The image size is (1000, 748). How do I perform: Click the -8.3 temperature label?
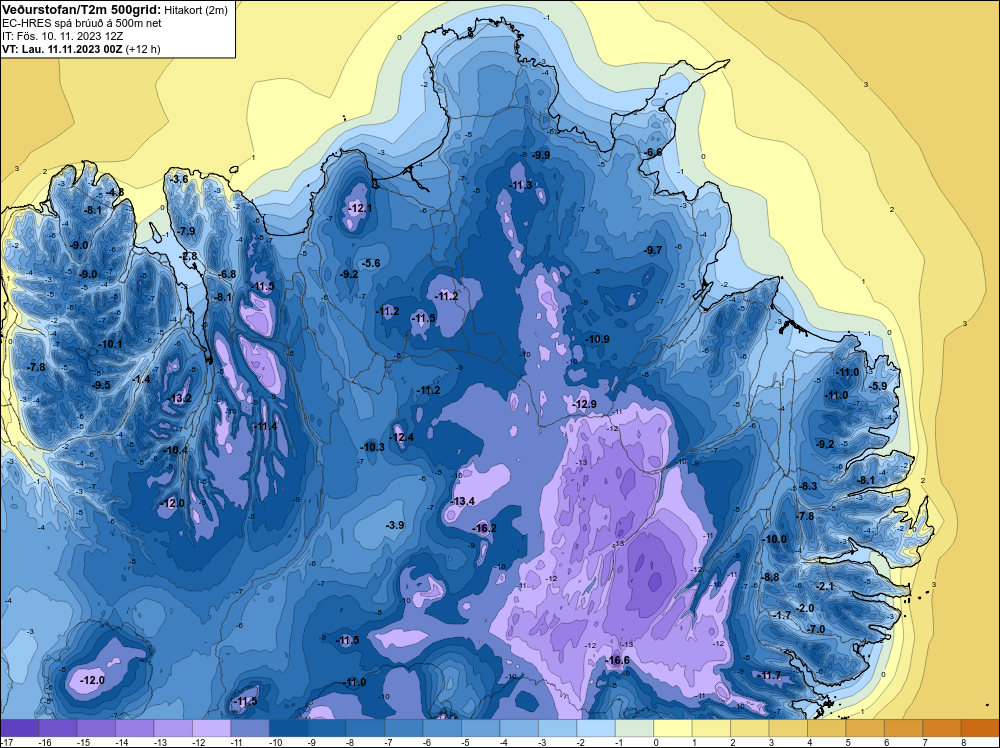click(808, 486)
